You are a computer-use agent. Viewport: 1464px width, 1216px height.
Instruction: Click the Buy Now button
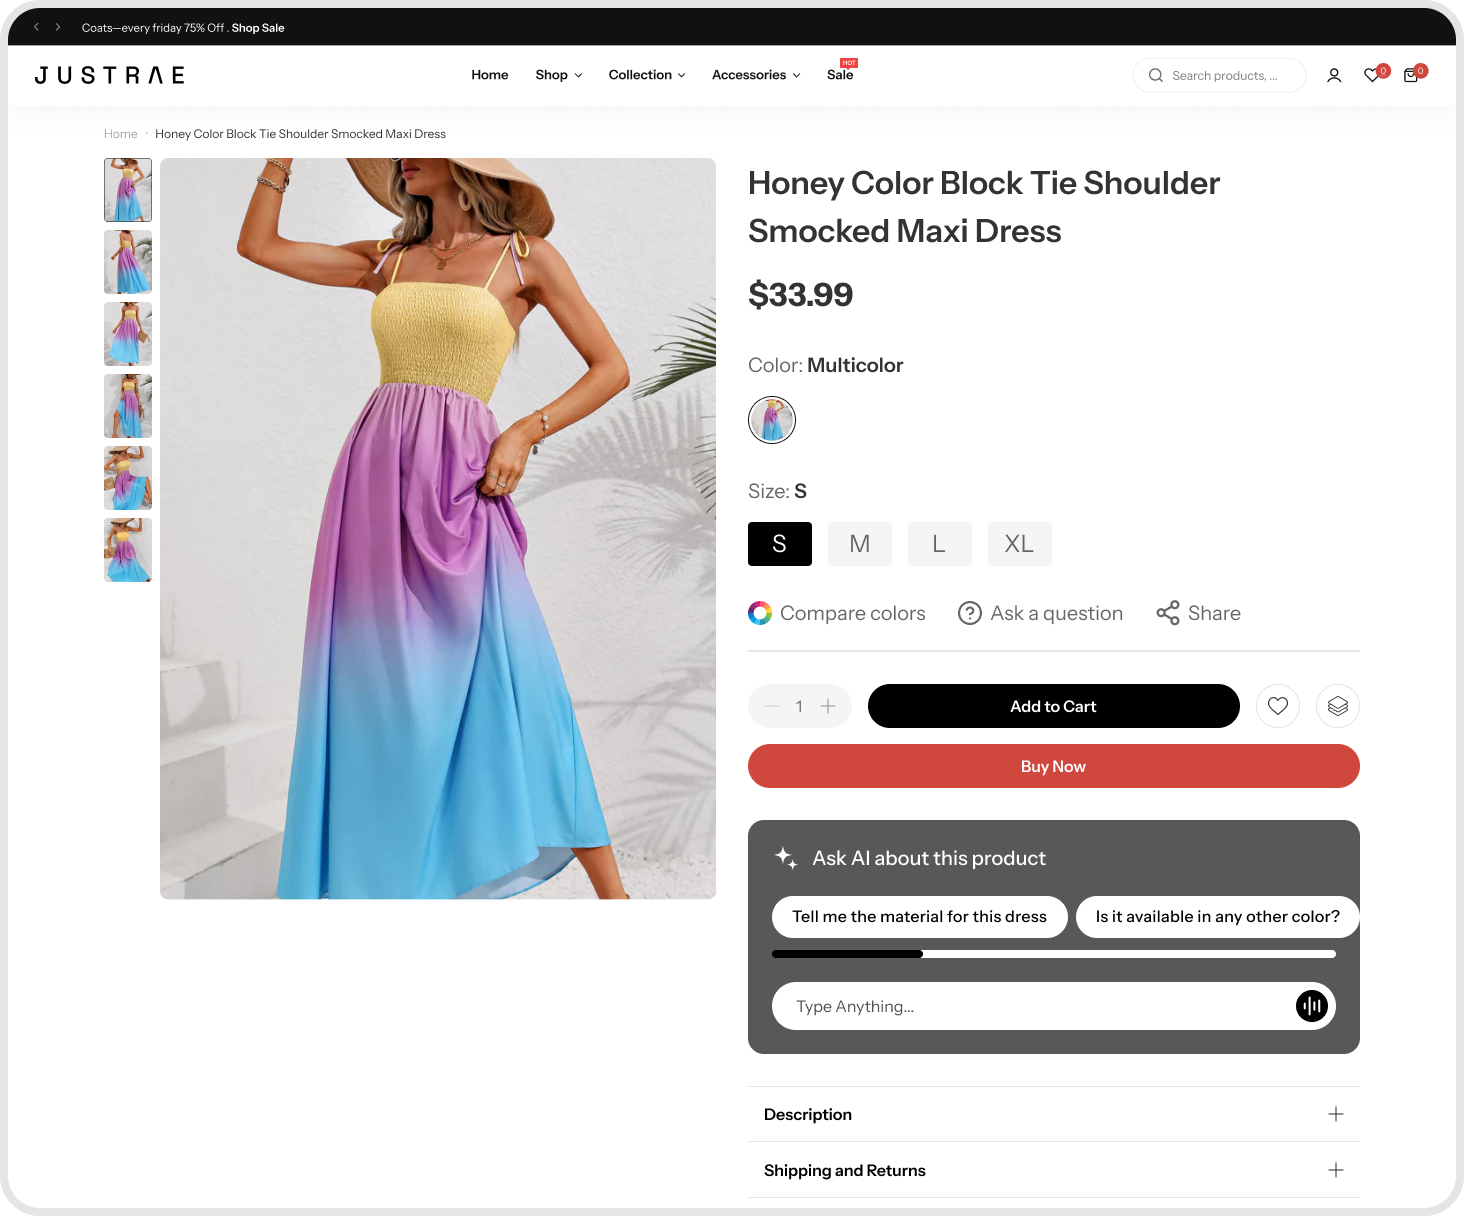pyautogui.click(x=1053, y=766)
